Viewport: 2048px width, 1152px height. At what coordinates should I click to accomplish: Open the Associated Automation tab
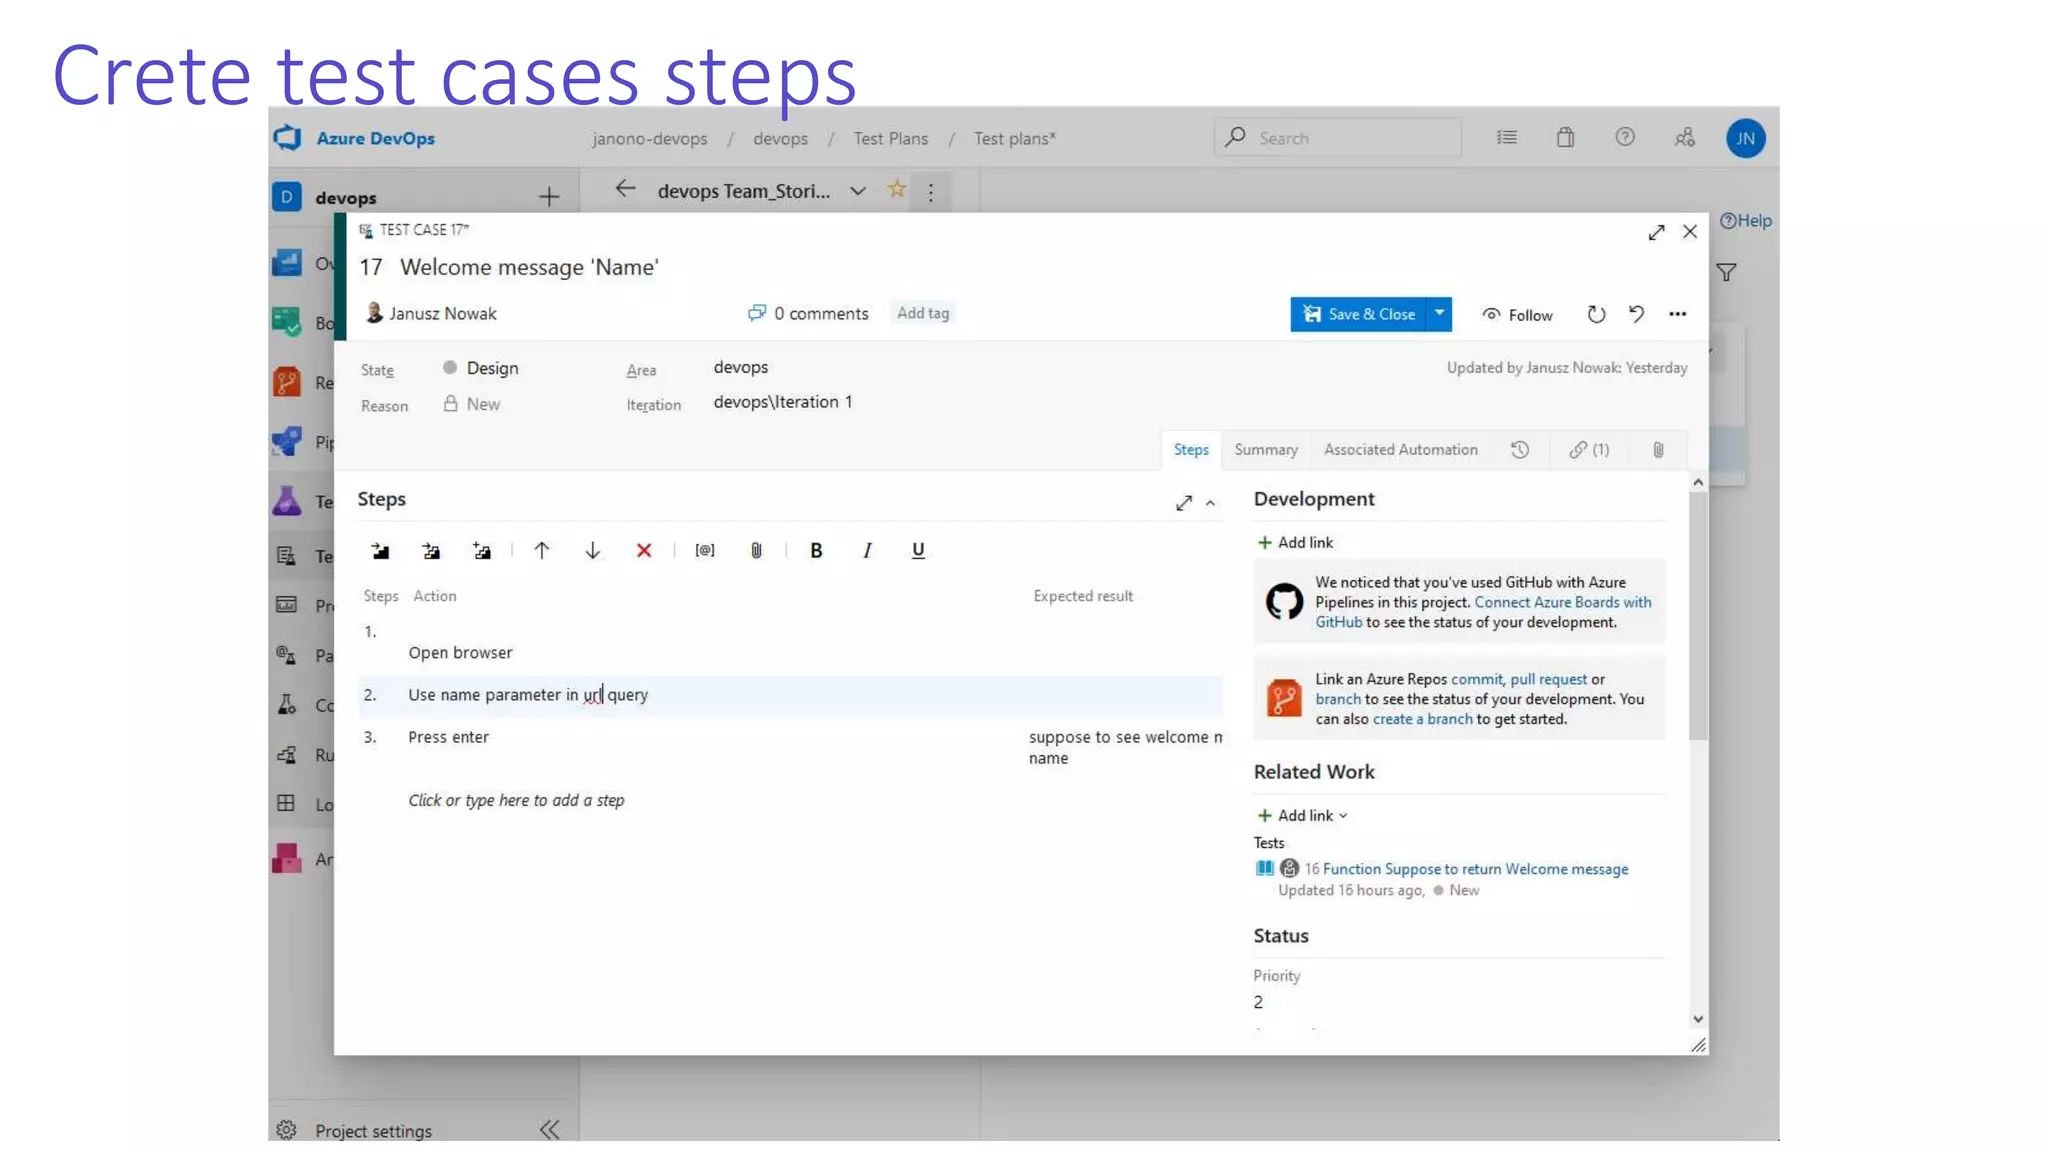tap(1400, 450)
